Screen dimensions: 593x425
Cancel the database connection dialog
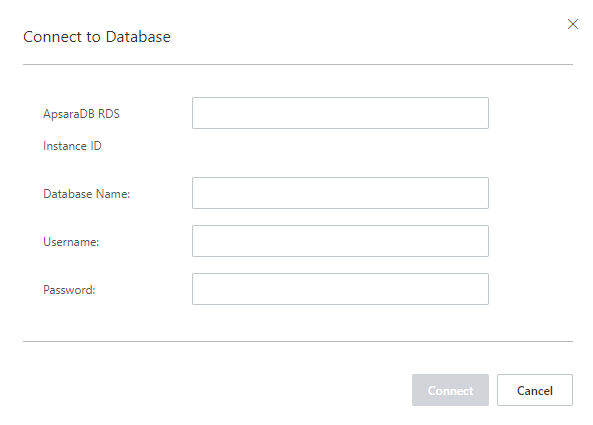tap(534, 390)
